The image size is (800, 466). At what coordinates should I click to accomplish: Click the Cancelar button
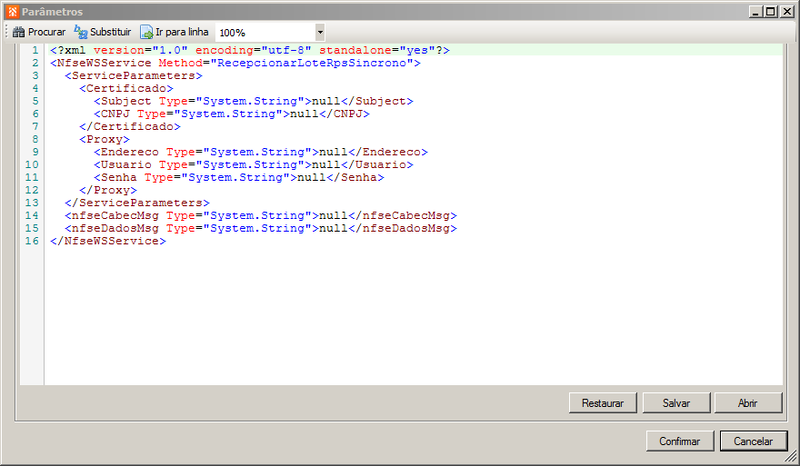[753, 441]
